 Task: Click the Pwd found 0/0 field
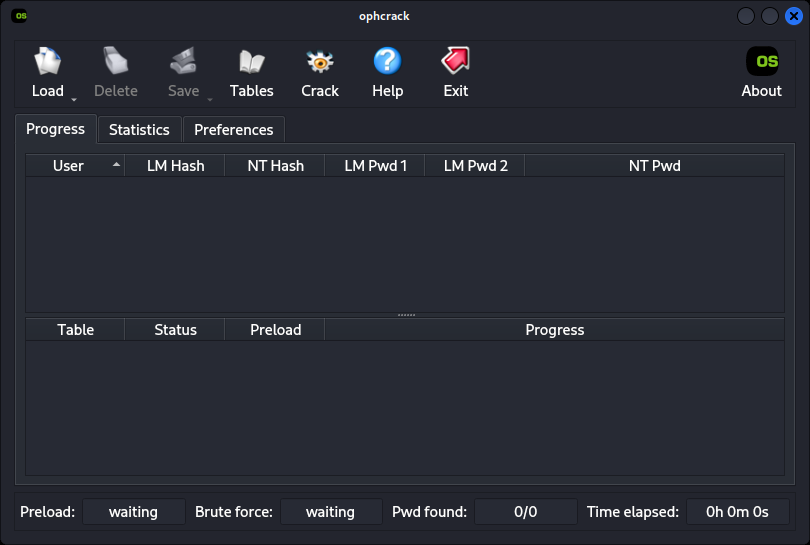pyautogui.click(x=525, y=511)
